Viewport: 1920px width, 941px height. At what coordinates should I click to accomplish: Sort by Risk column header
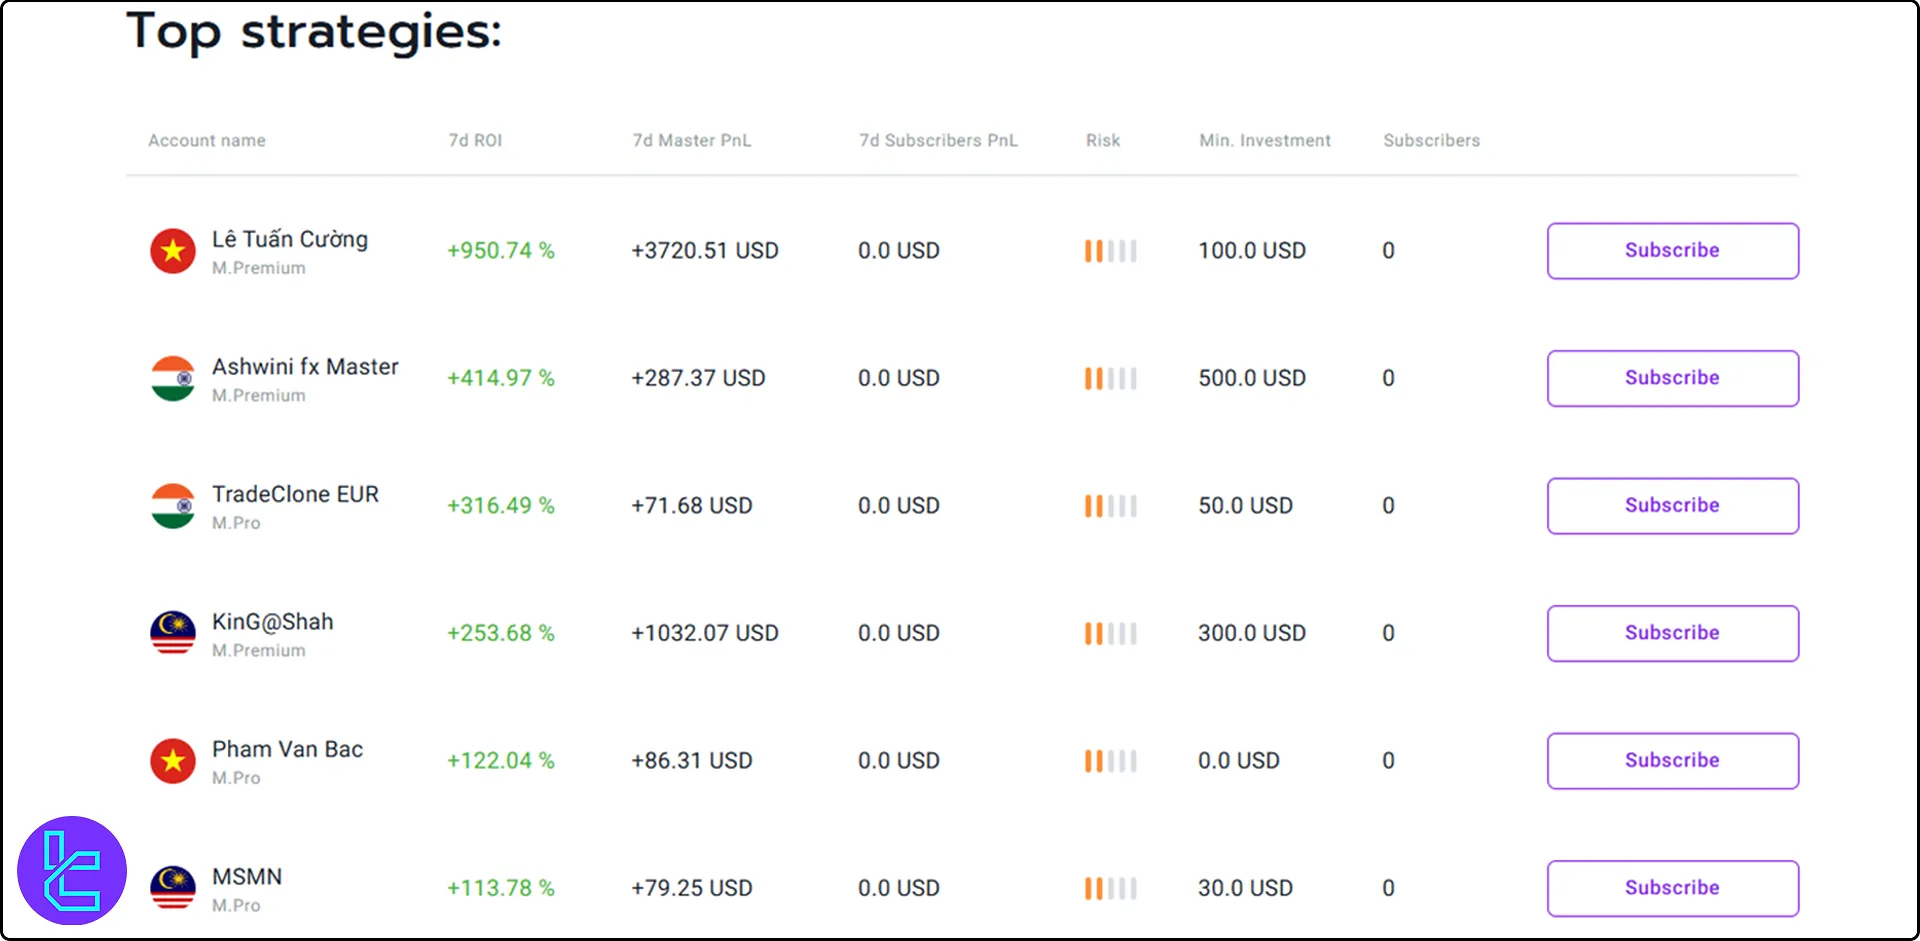[x=1103, y=141]
